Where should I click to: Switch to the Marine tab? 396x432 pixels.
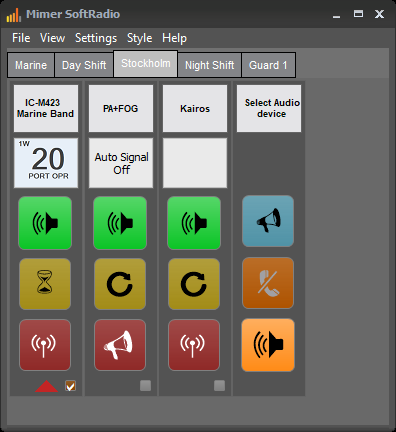point(31,65)
